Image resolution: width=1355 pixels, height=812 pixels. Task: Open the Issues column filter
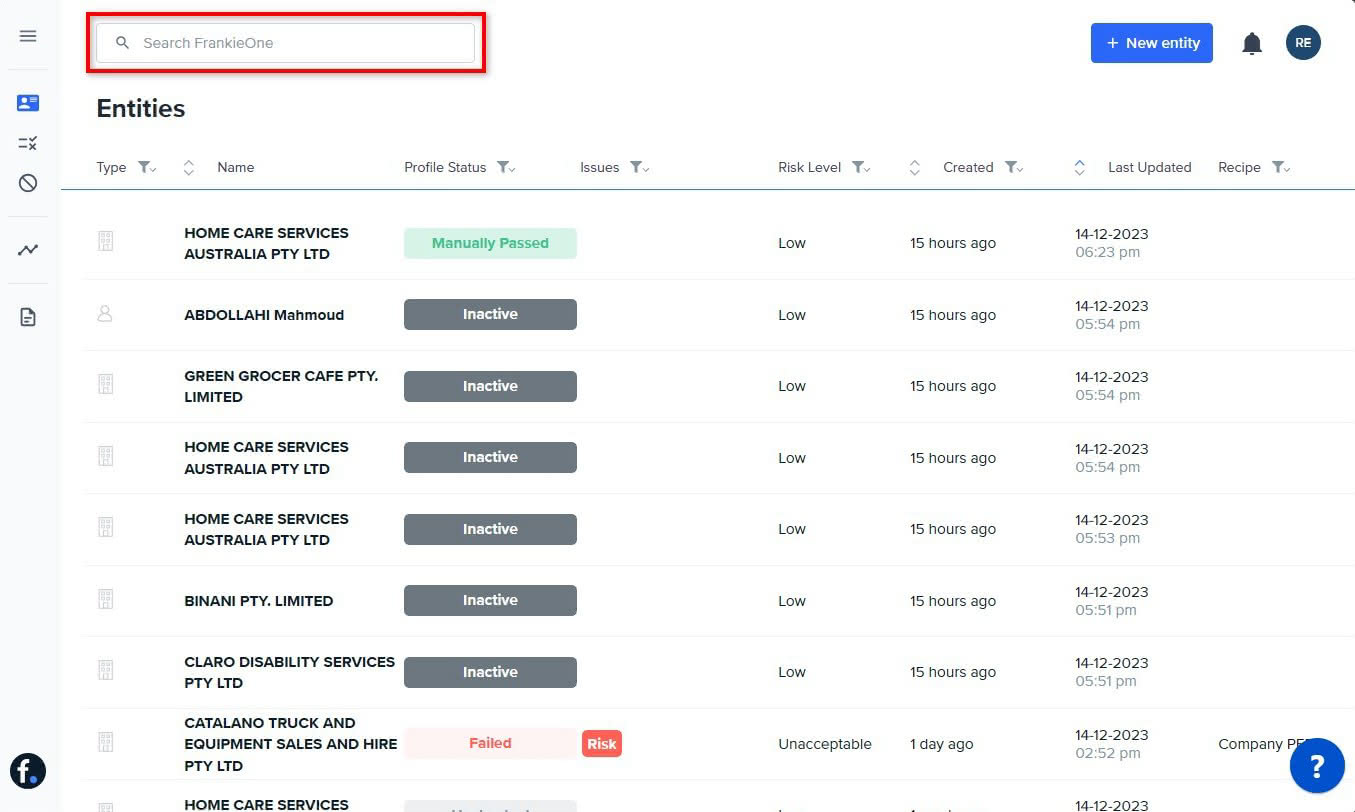(638, 168)
